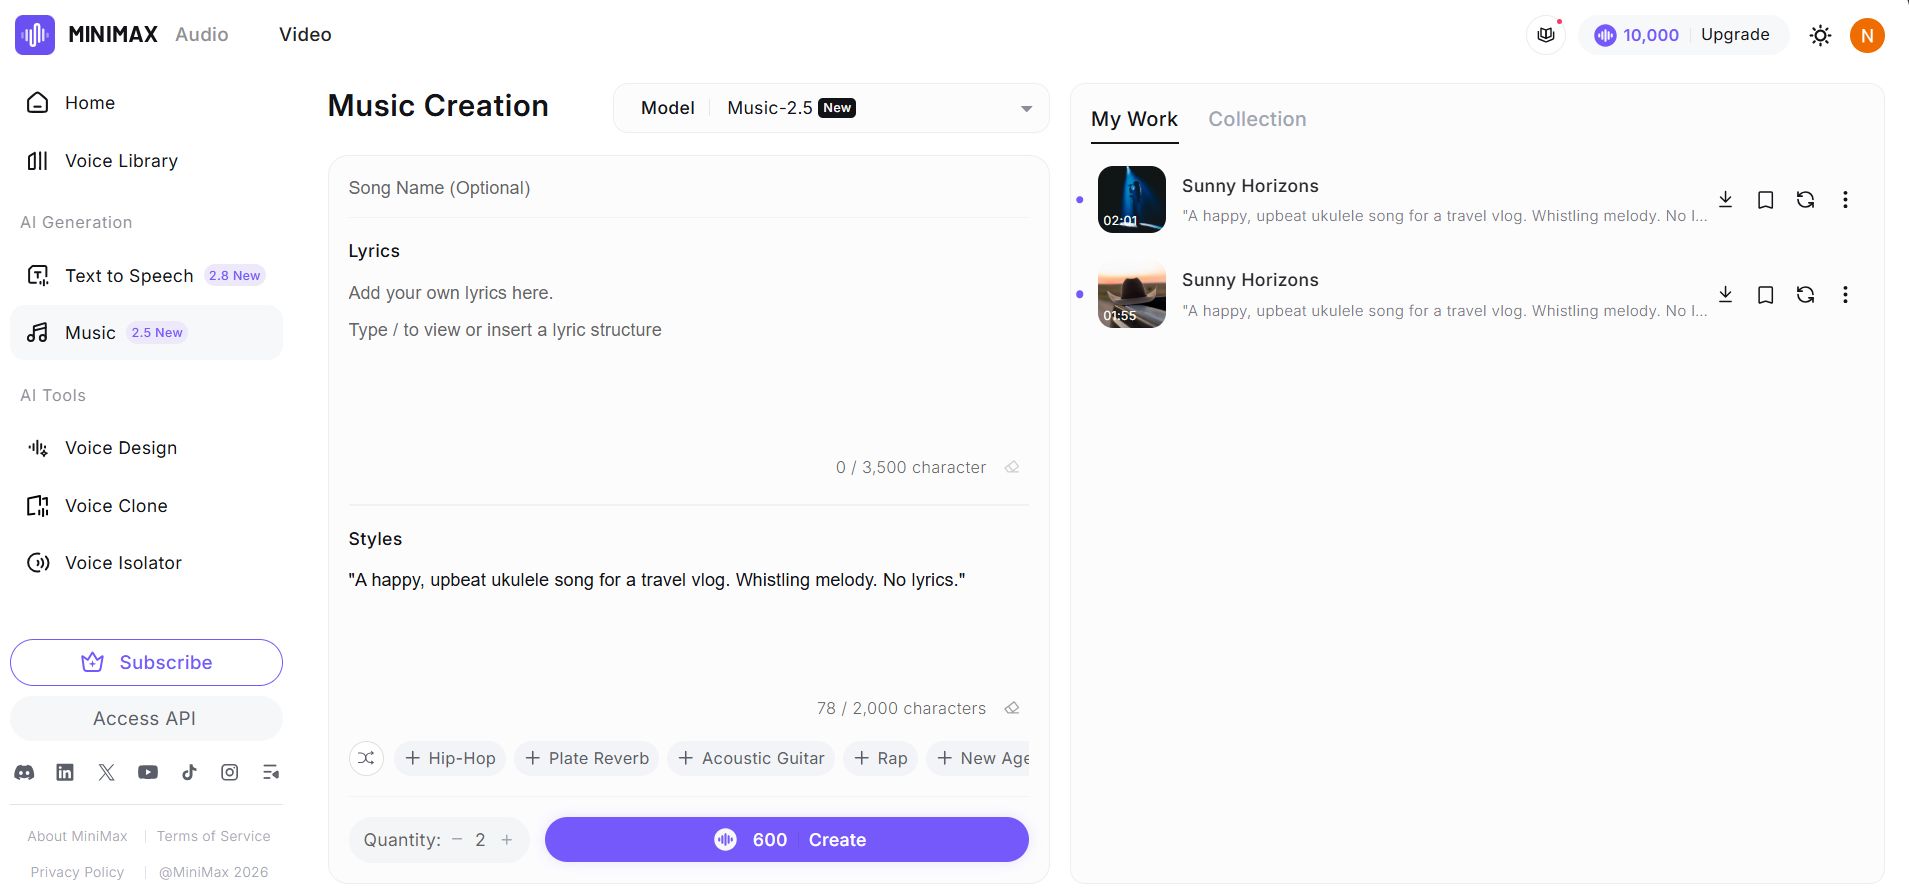Toggle the light/dark theme sun icon
The width and height of the screenshot is (1909, 896).
pos(1820,35)
